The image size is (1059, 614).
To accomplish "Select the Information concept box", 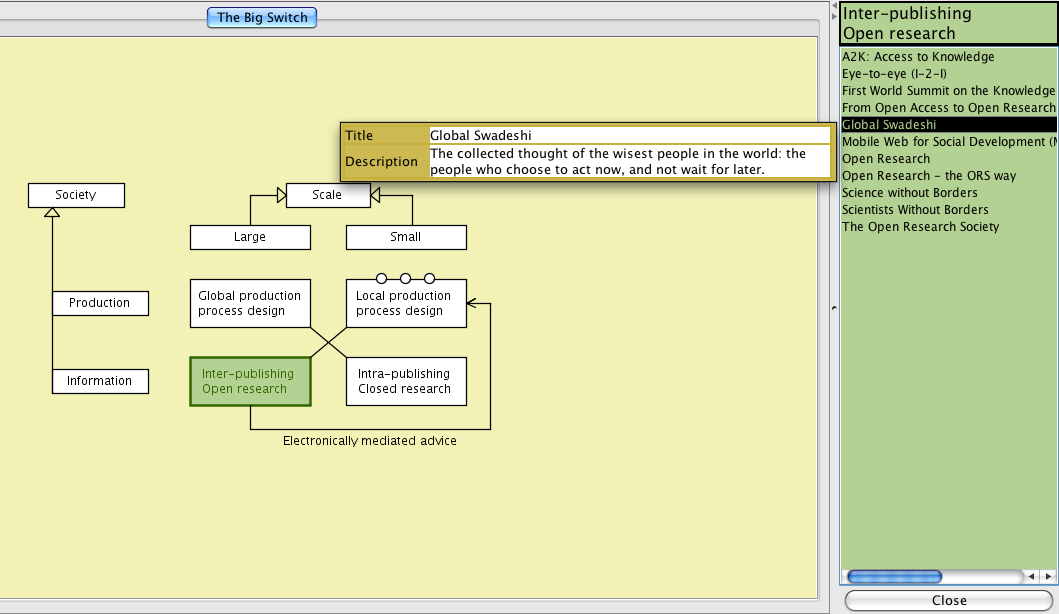I will pos(99,381).
